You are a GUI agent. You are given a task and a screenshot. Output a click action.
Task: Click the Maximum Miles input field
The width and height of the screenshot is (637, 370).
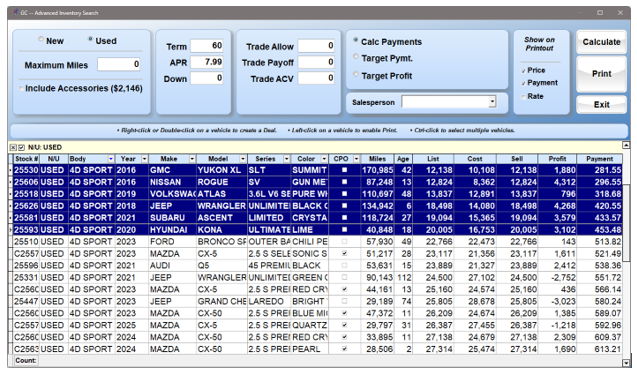pos(119,64)
